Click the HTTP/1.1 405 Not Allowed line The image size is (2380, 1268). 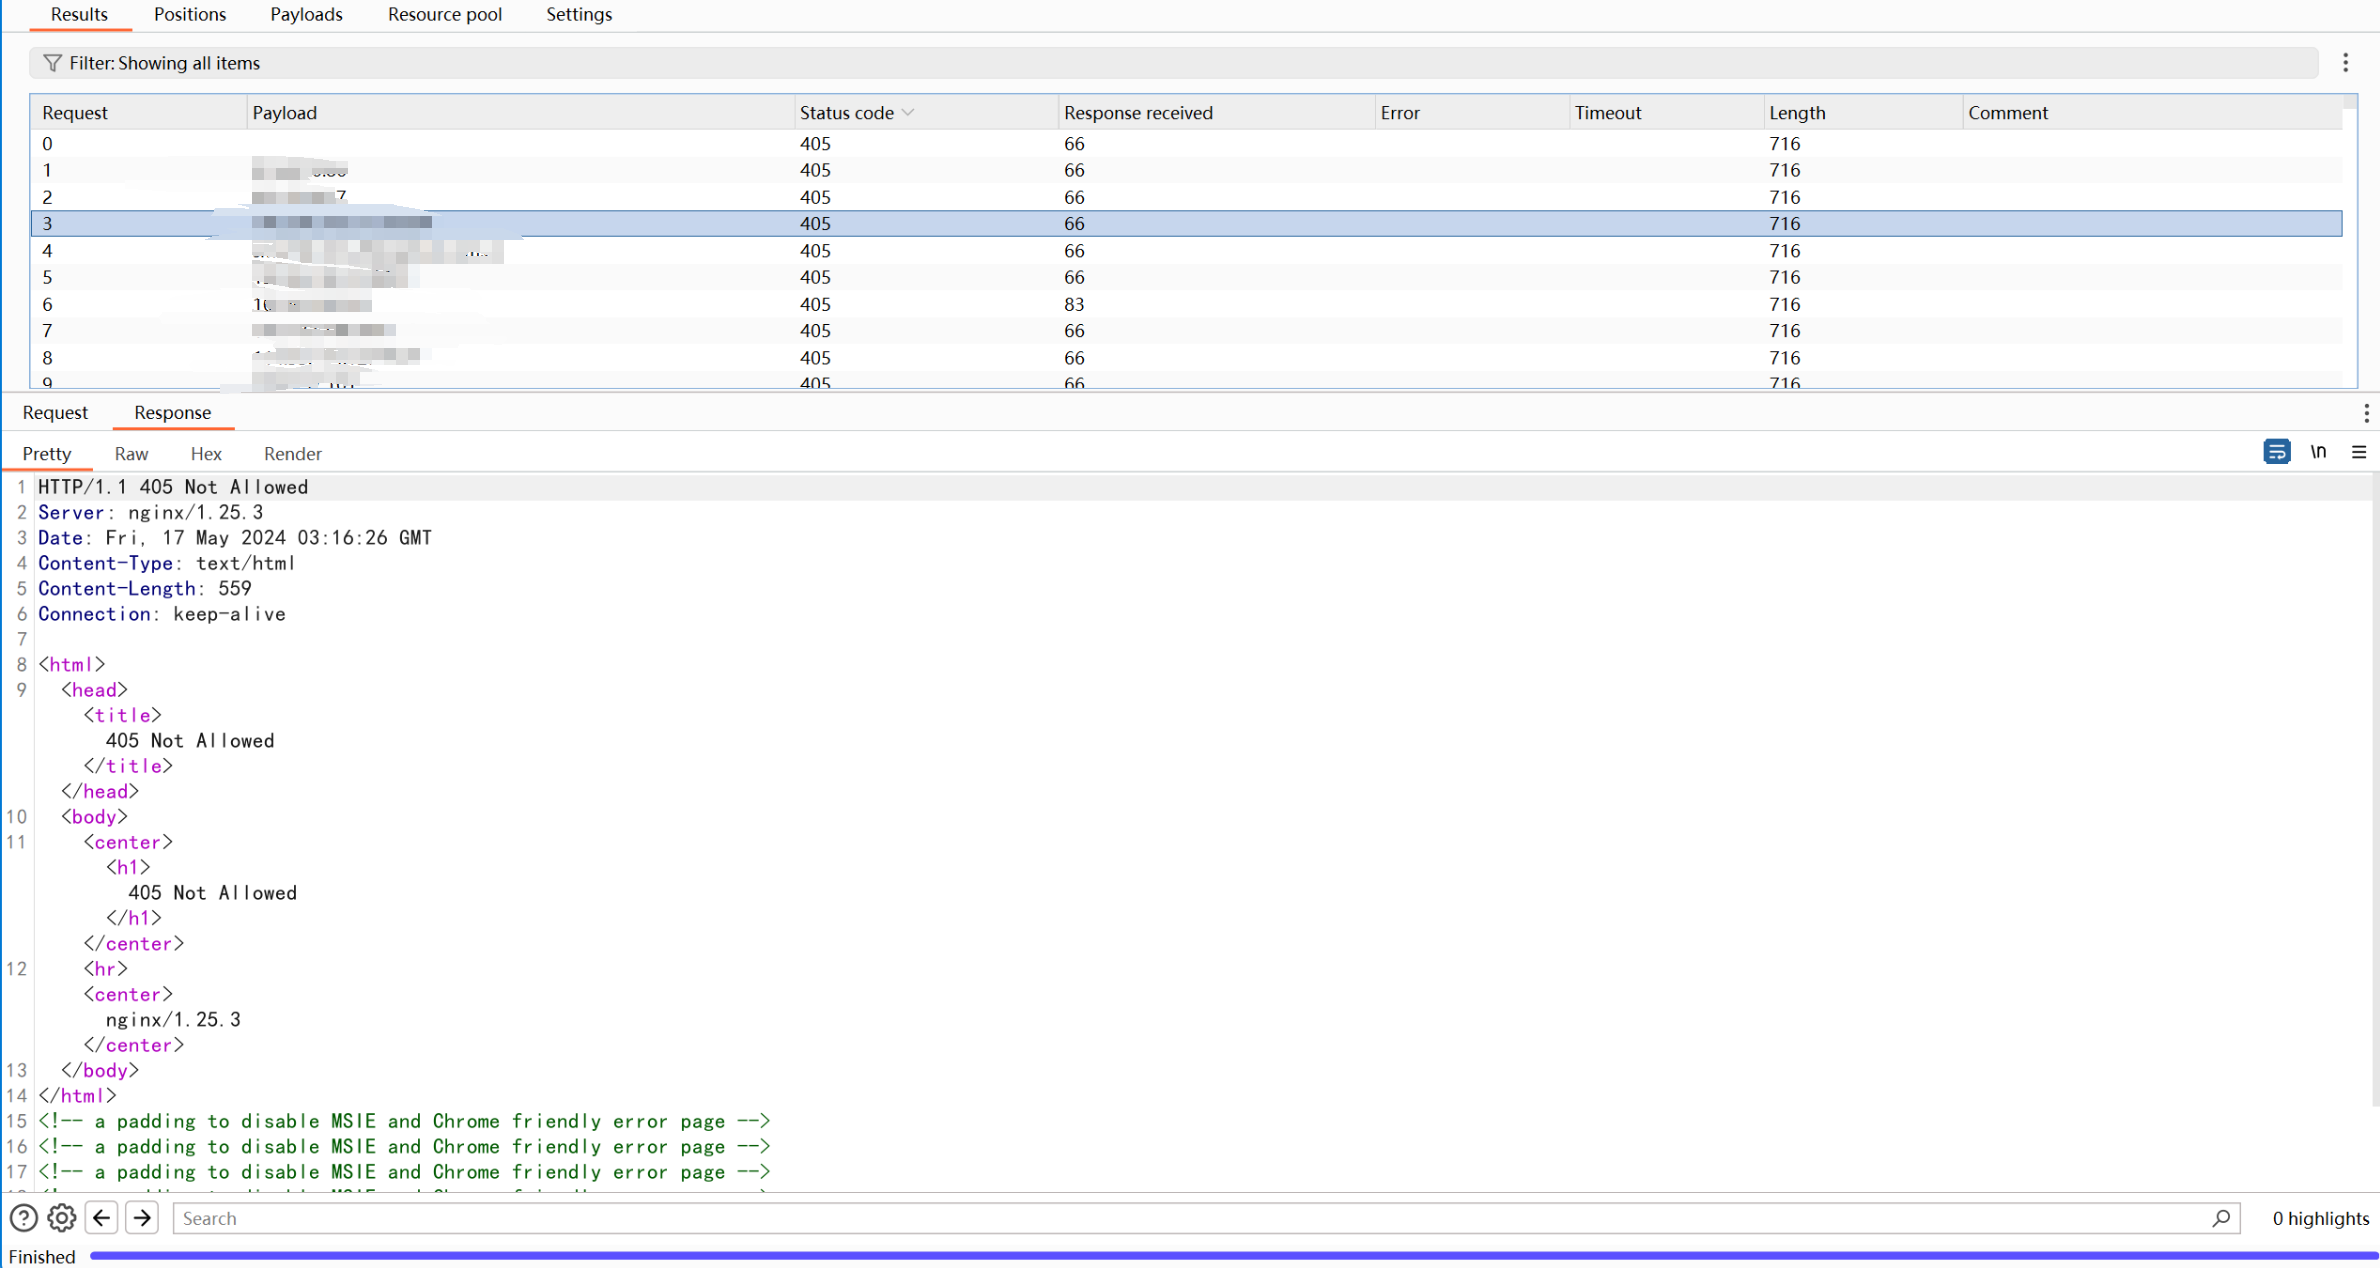point(173,487)
